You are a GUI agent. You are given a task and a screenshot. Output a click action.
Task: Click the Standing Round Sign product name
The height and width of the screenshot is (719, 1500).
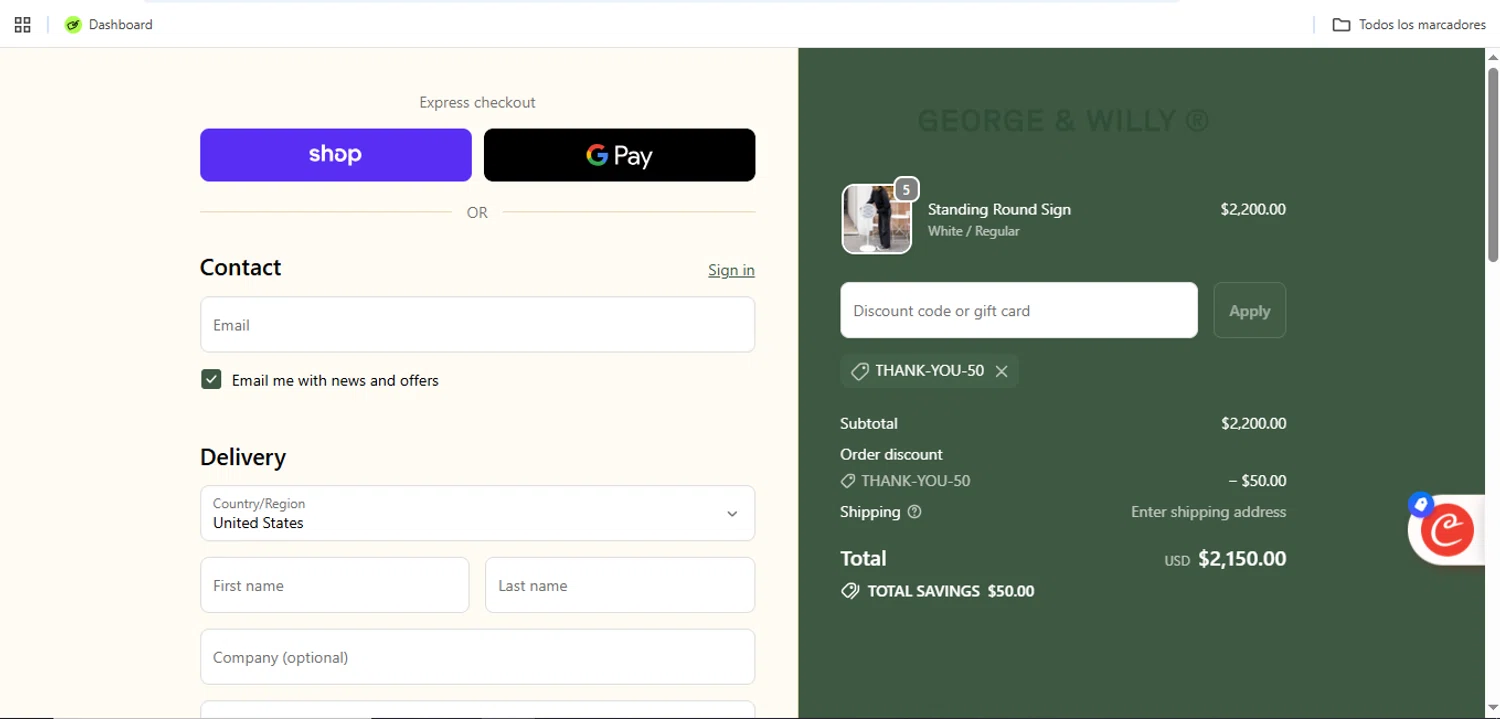(x=999, y=209)
